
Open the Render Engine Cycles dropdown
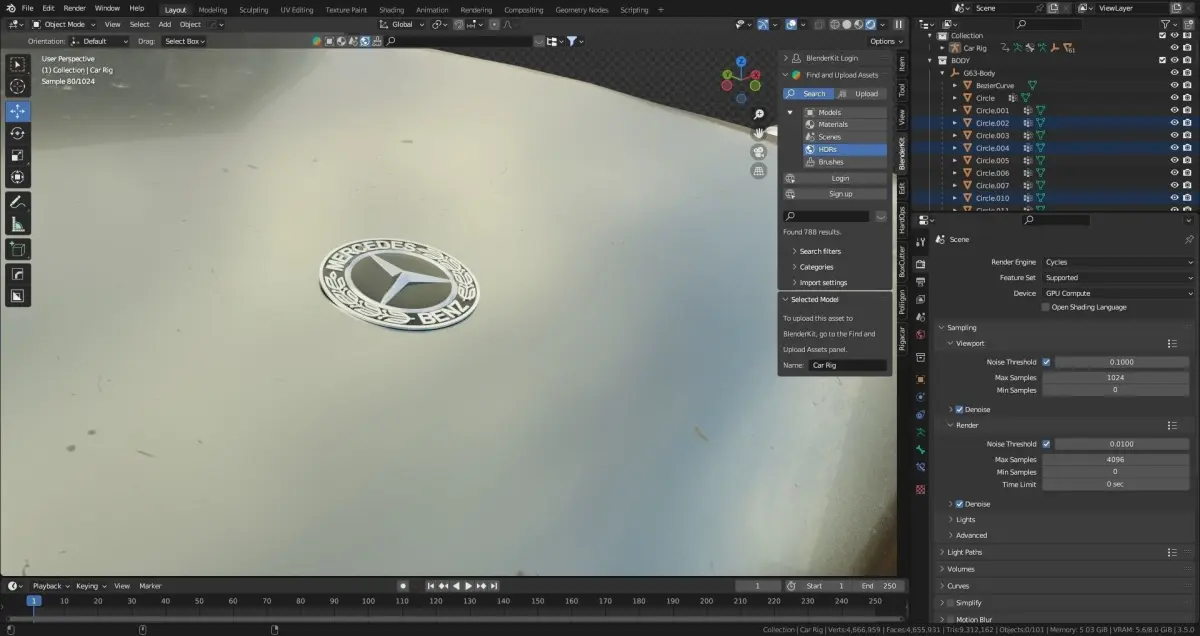tap(1118, 262)
